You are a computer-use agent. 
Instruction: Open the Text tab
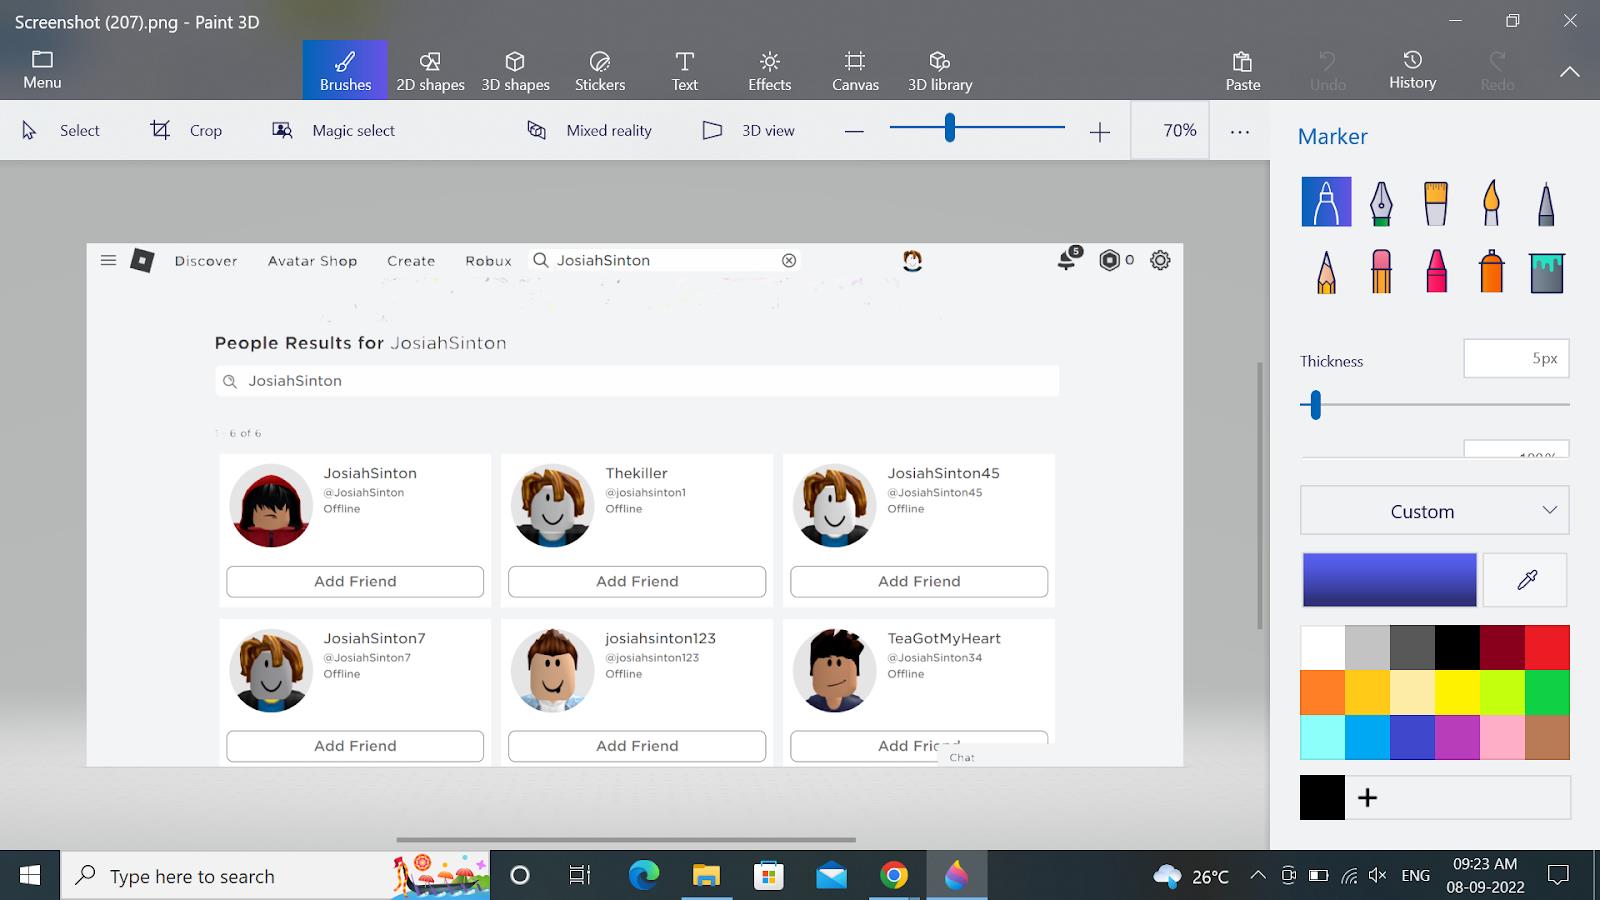(x=685, y=70)
